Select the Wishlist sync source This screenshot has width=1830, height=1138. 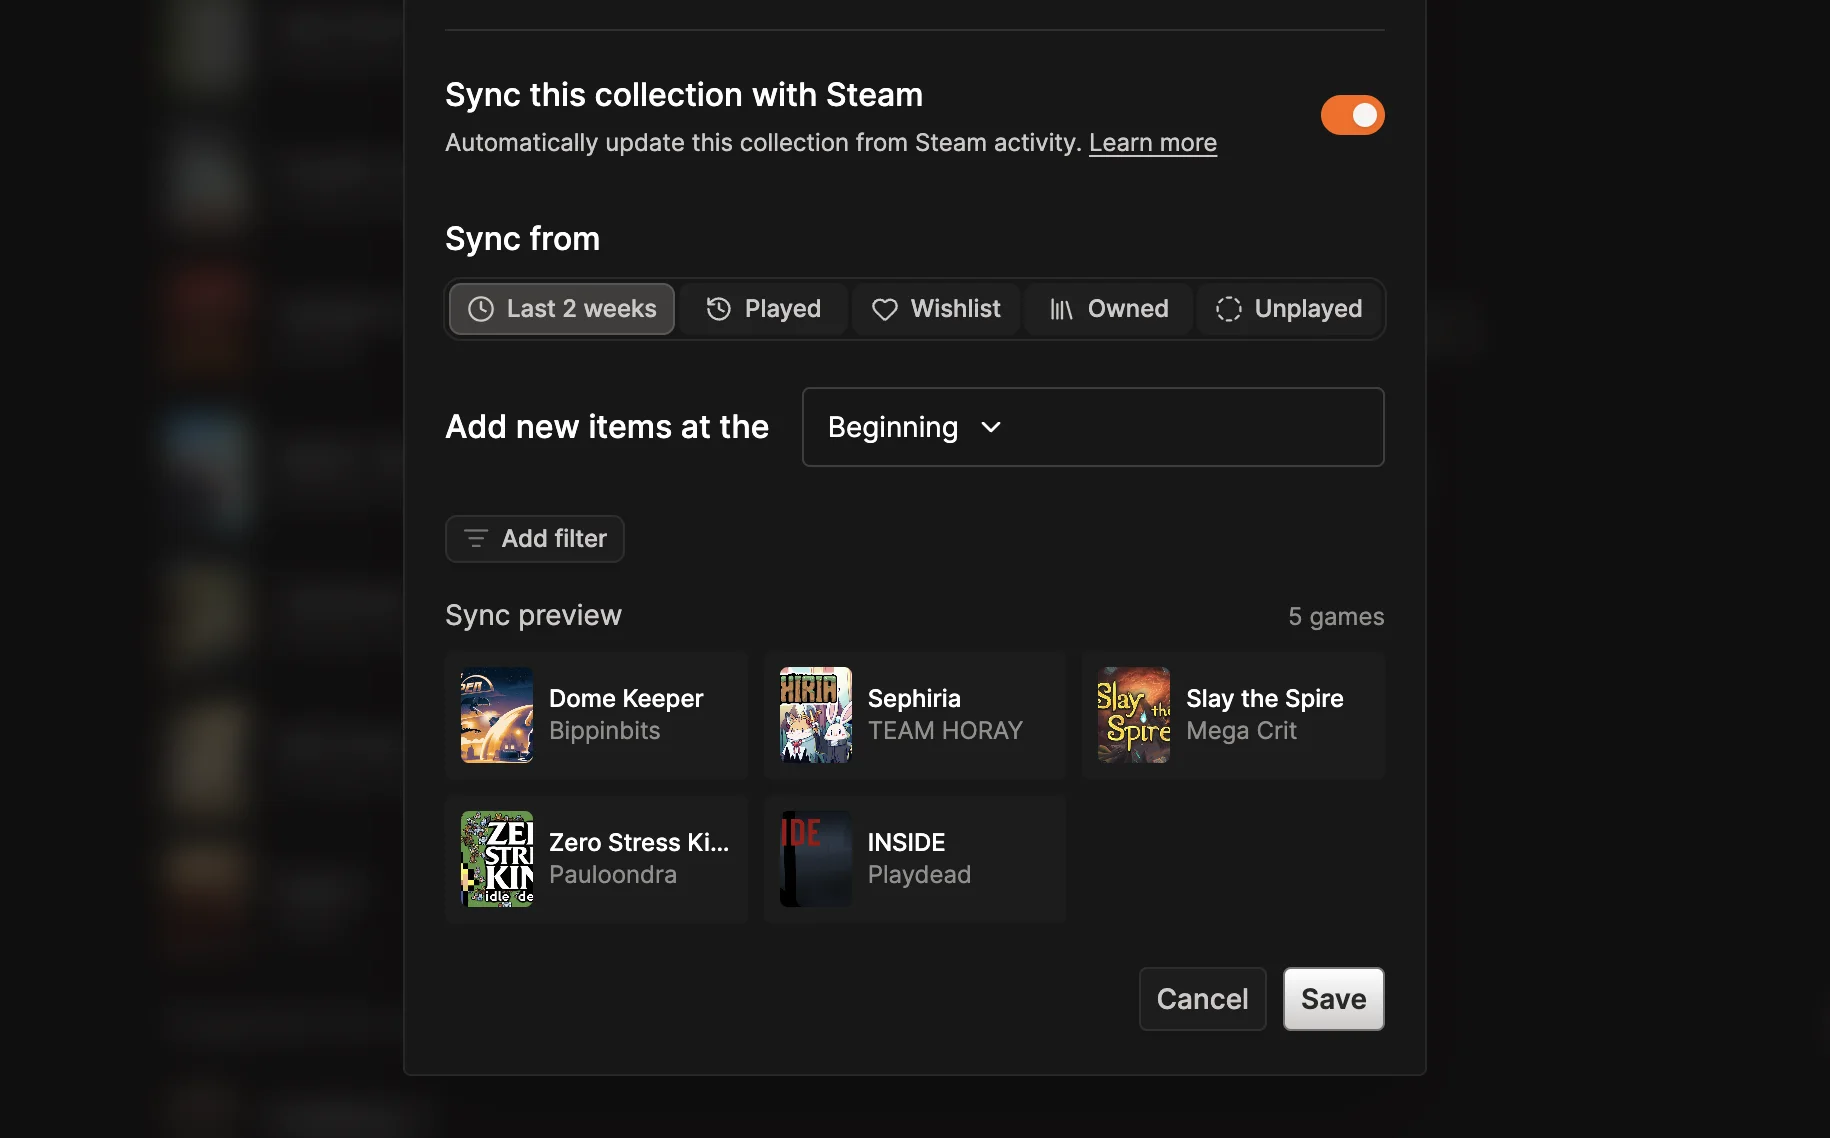tap(935, 309)
